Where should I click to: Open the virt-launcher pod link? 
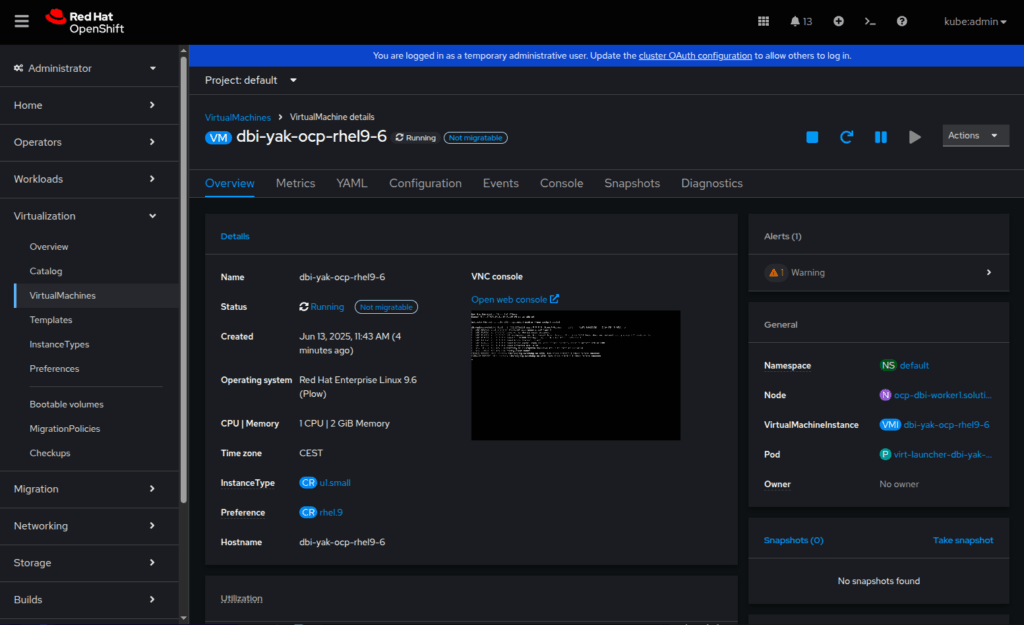(942, 455)
